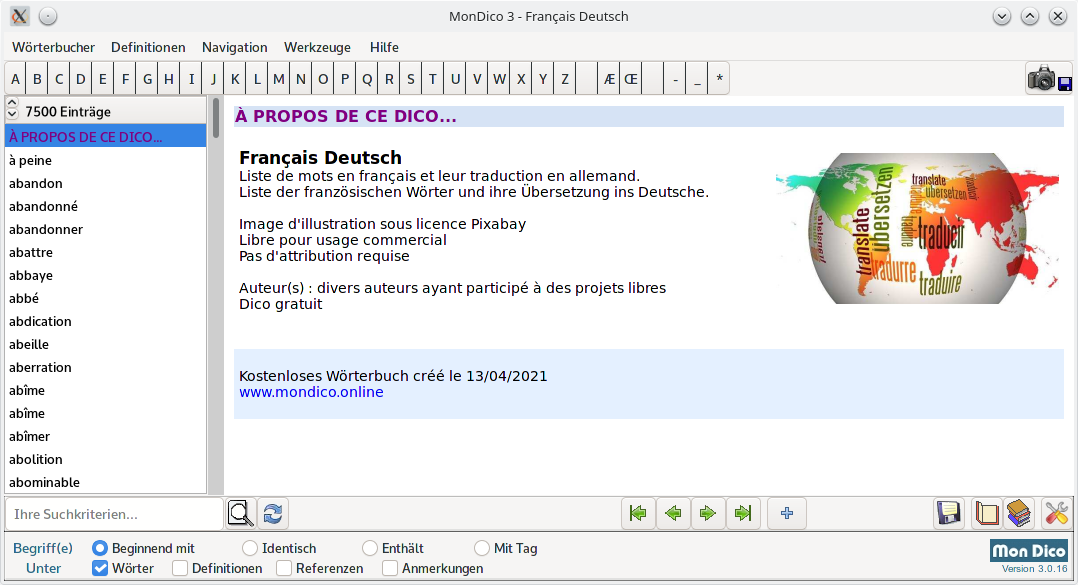This screenshot has width=1078, height=585.
Task: Filter by letter Q
Action: (367, 79)
